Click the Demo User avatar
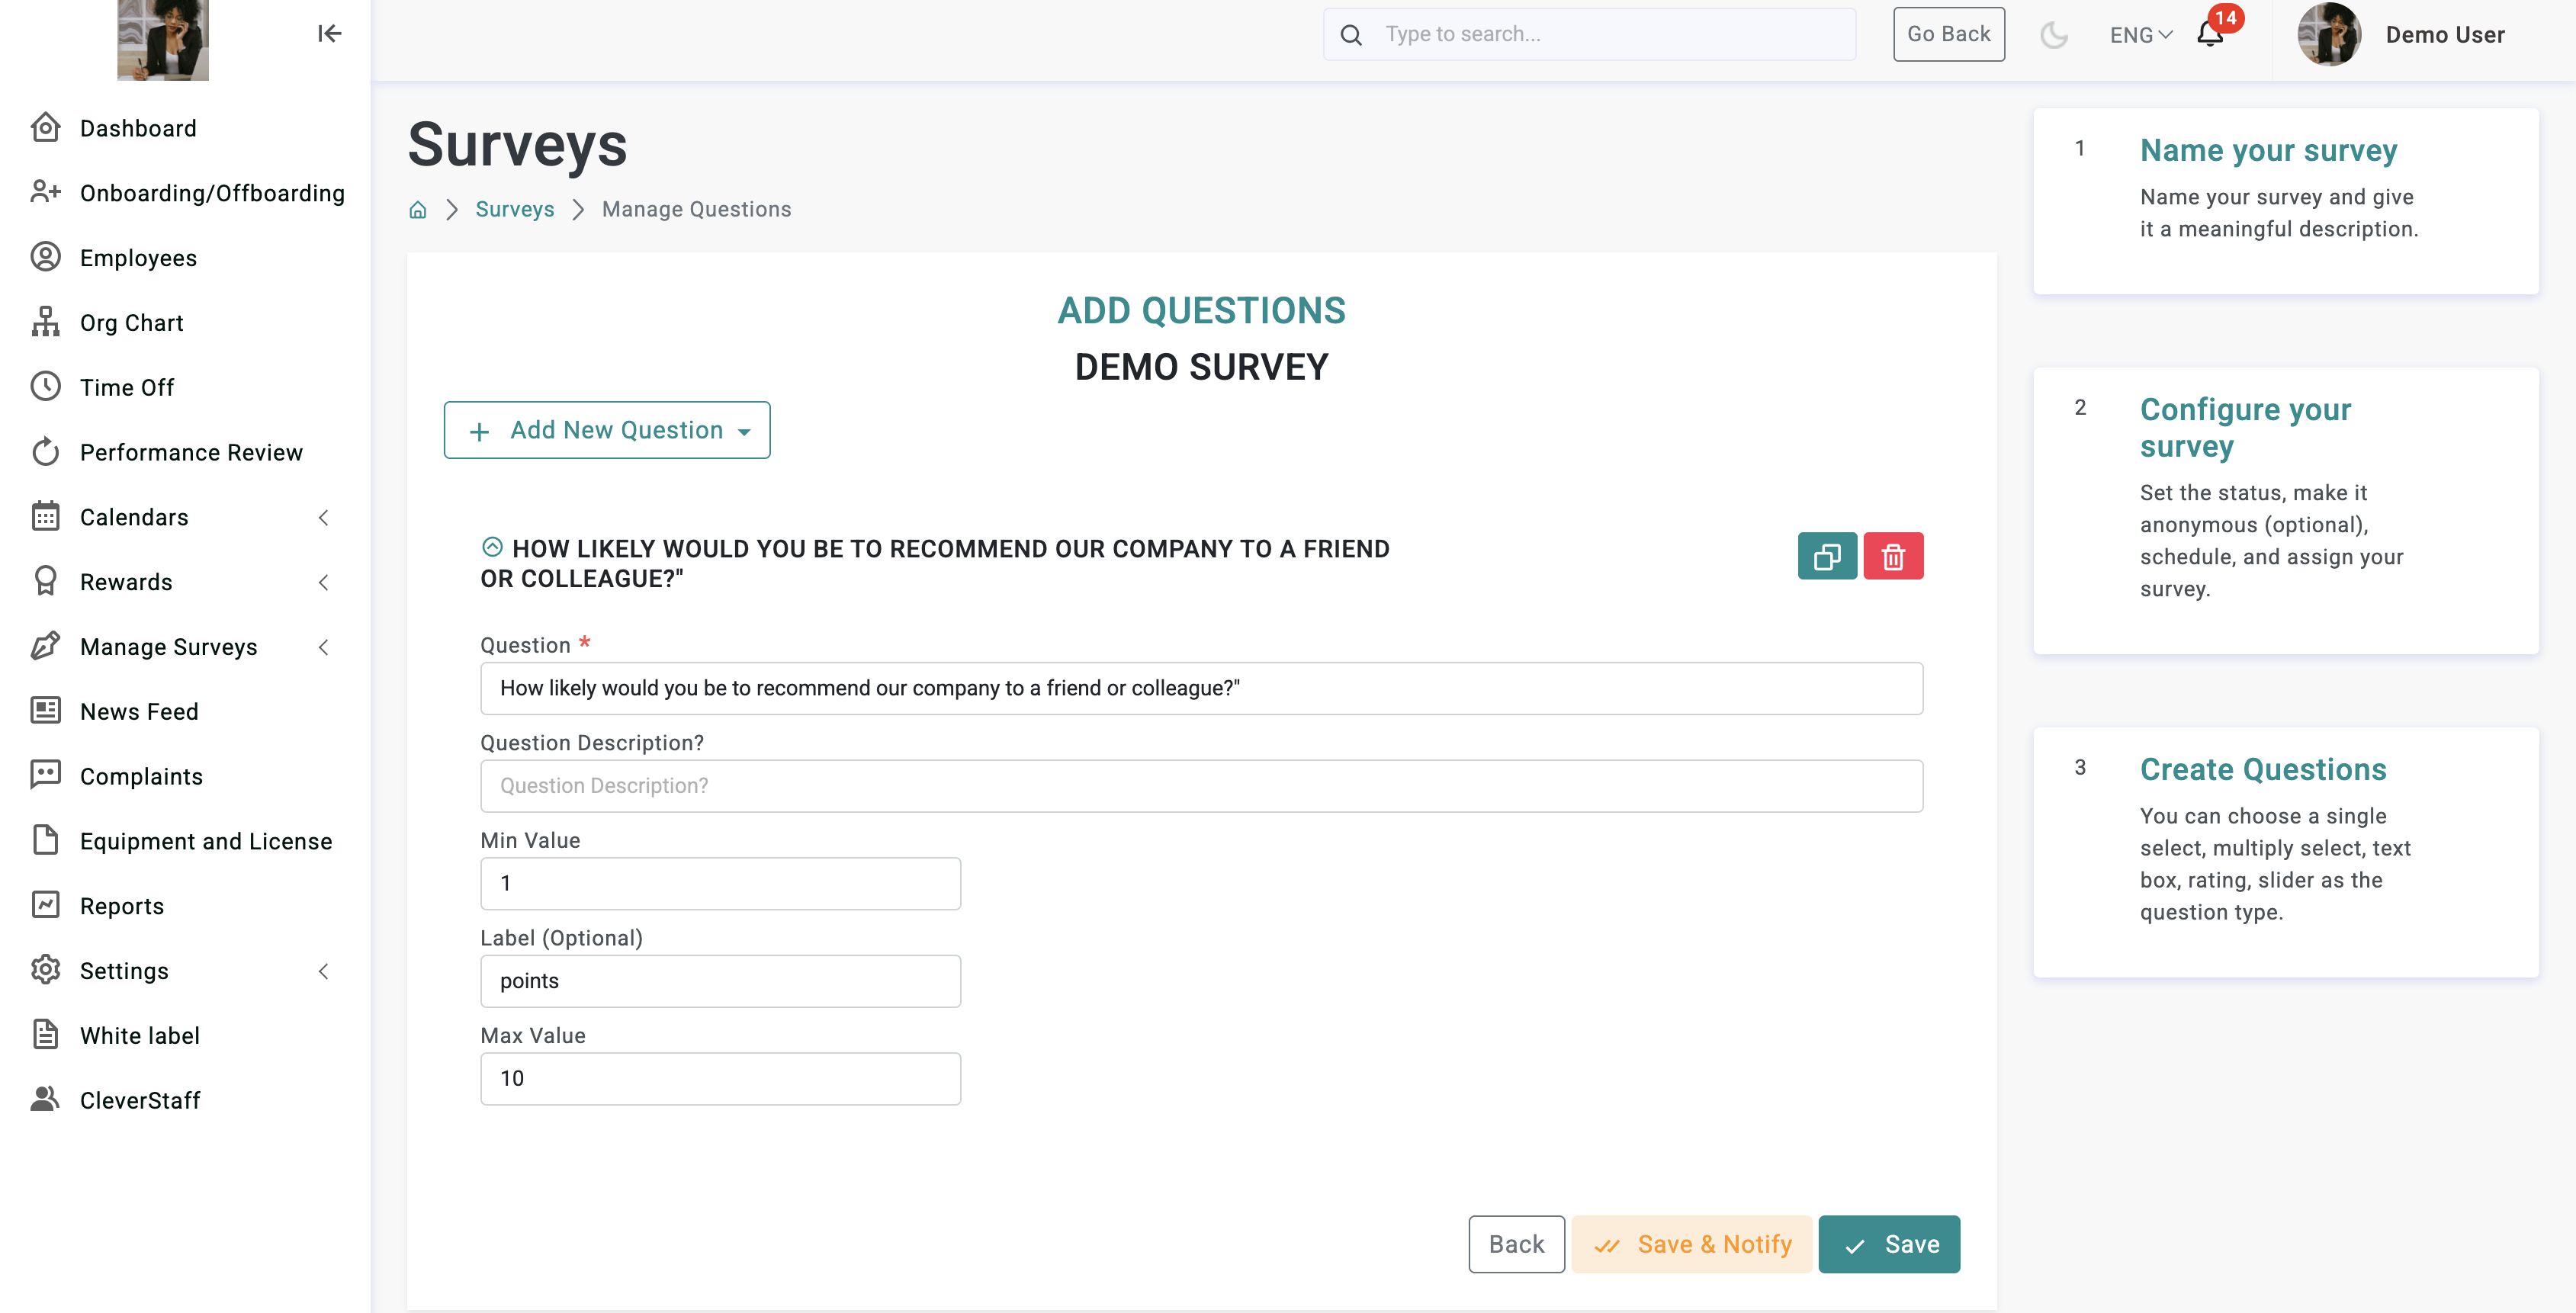This screenshot has width=2576, height=1313. pos(2329,35)
